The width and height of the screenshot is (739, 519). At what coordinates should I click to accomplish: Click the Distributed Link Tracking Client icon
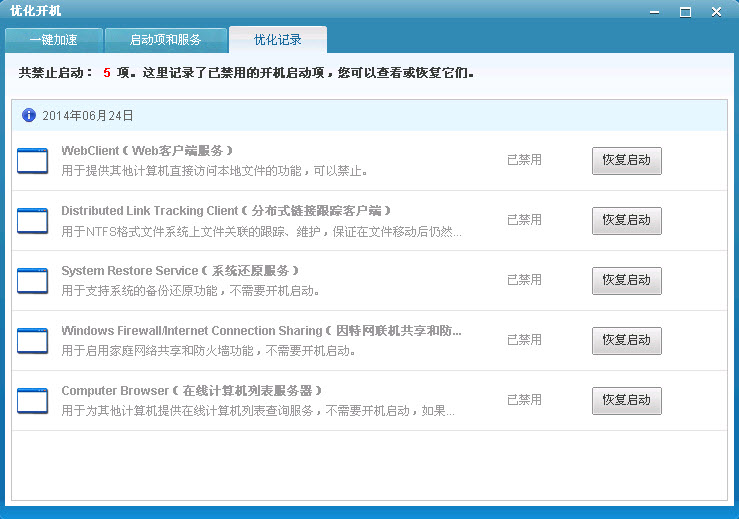click(32, 221)
